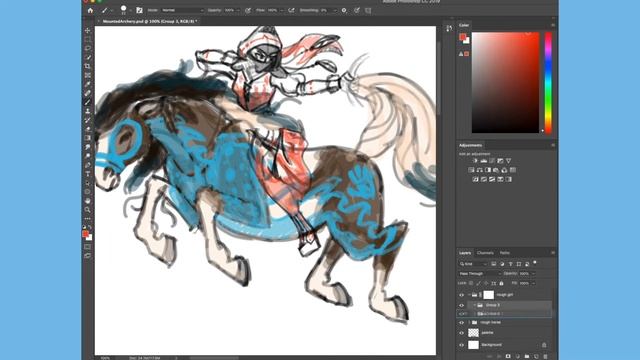This screenshot has width=640, height=360.
Task: Toggle lock all padlock icon
Action: coord(502,283)
